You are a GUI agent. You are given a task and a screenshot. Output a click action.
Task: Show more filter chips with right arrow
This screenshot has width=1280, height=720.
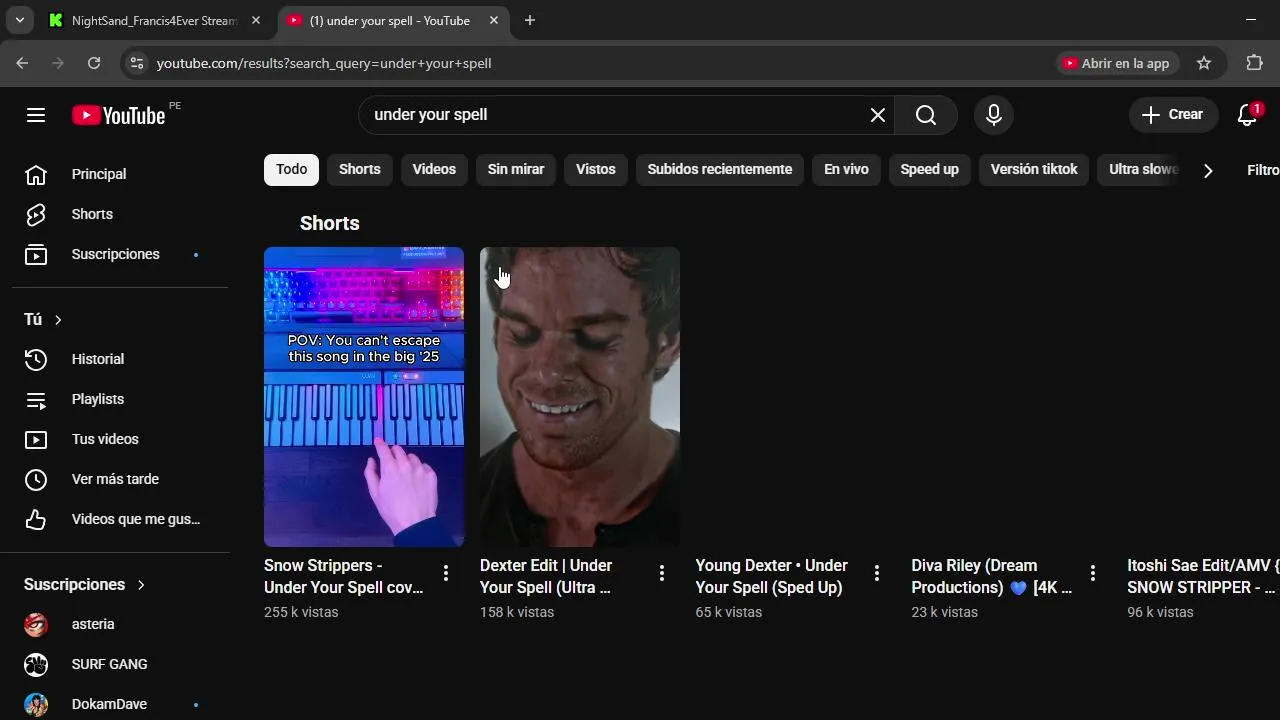tap(1208, 170)
